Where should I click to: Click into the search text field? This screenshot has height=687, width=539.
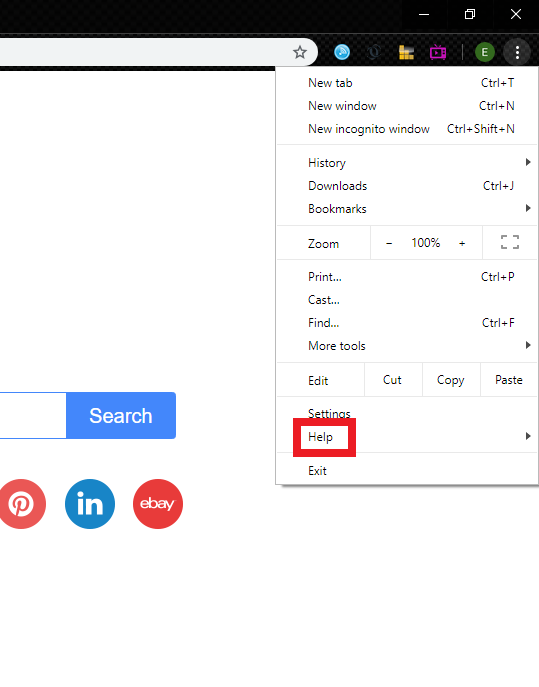pos(33,415)
